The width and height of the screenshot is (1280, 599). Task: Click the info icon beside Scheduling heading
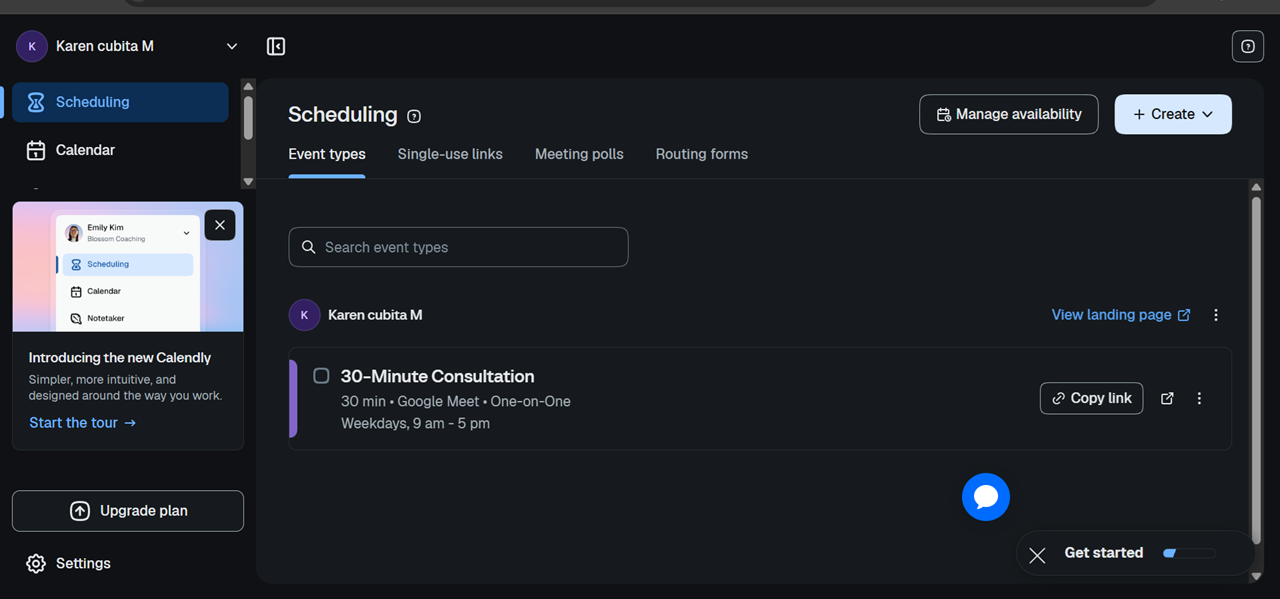[414, 116]
